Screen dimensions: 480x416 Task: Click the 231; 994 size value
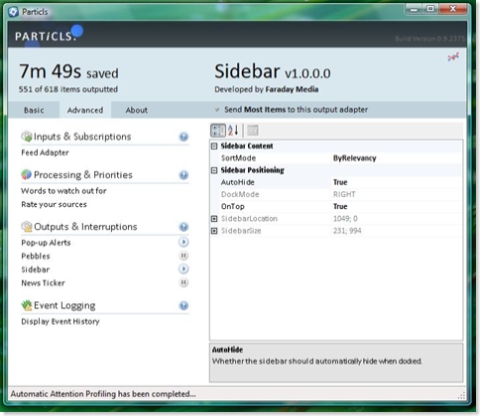pos(347,231)
